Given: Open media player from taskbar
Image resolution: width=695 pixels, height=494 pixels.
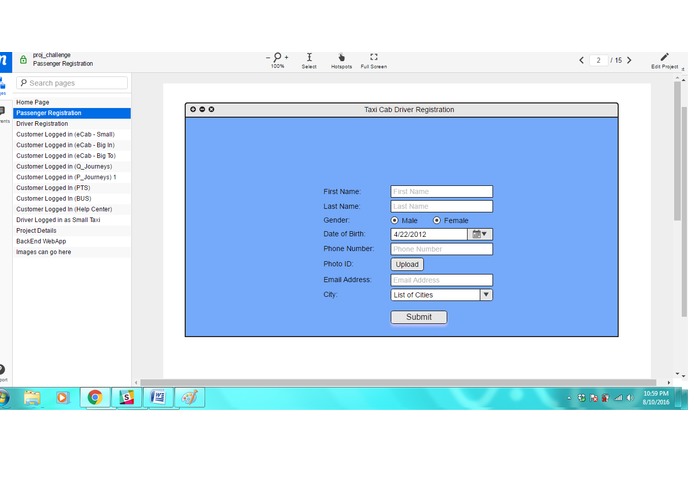Looking at the screenshot, I should pos(62,398).
